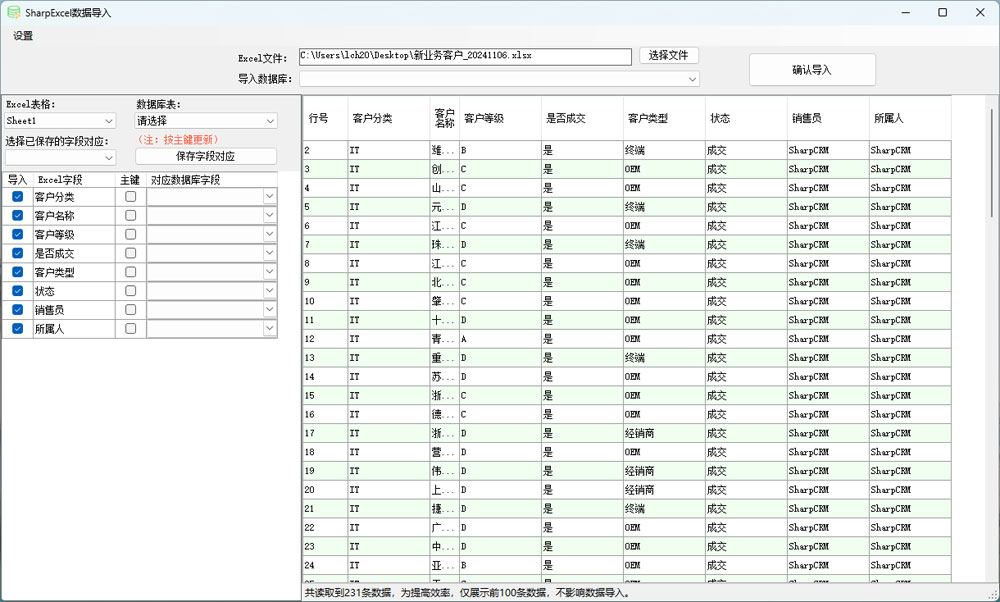
Task: Click the Excel文件 path input field
Action: point(465,56)
